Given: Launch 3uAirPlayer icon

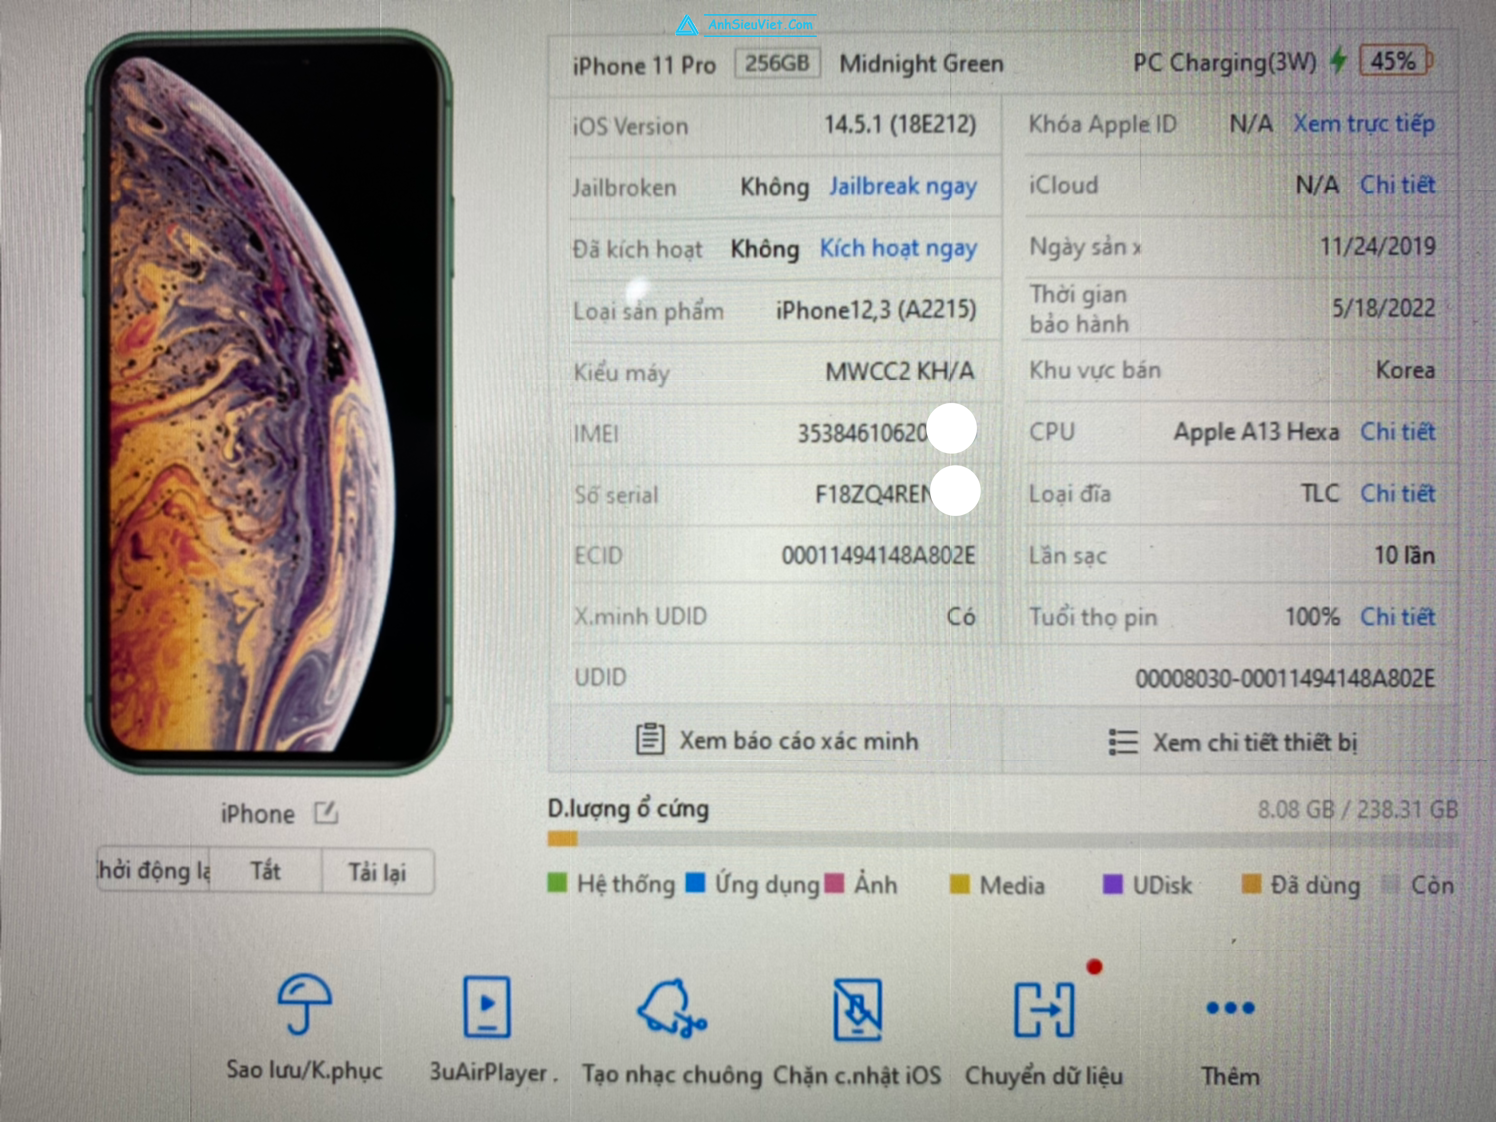Looking at the screenshot, I should (487, 1006).
